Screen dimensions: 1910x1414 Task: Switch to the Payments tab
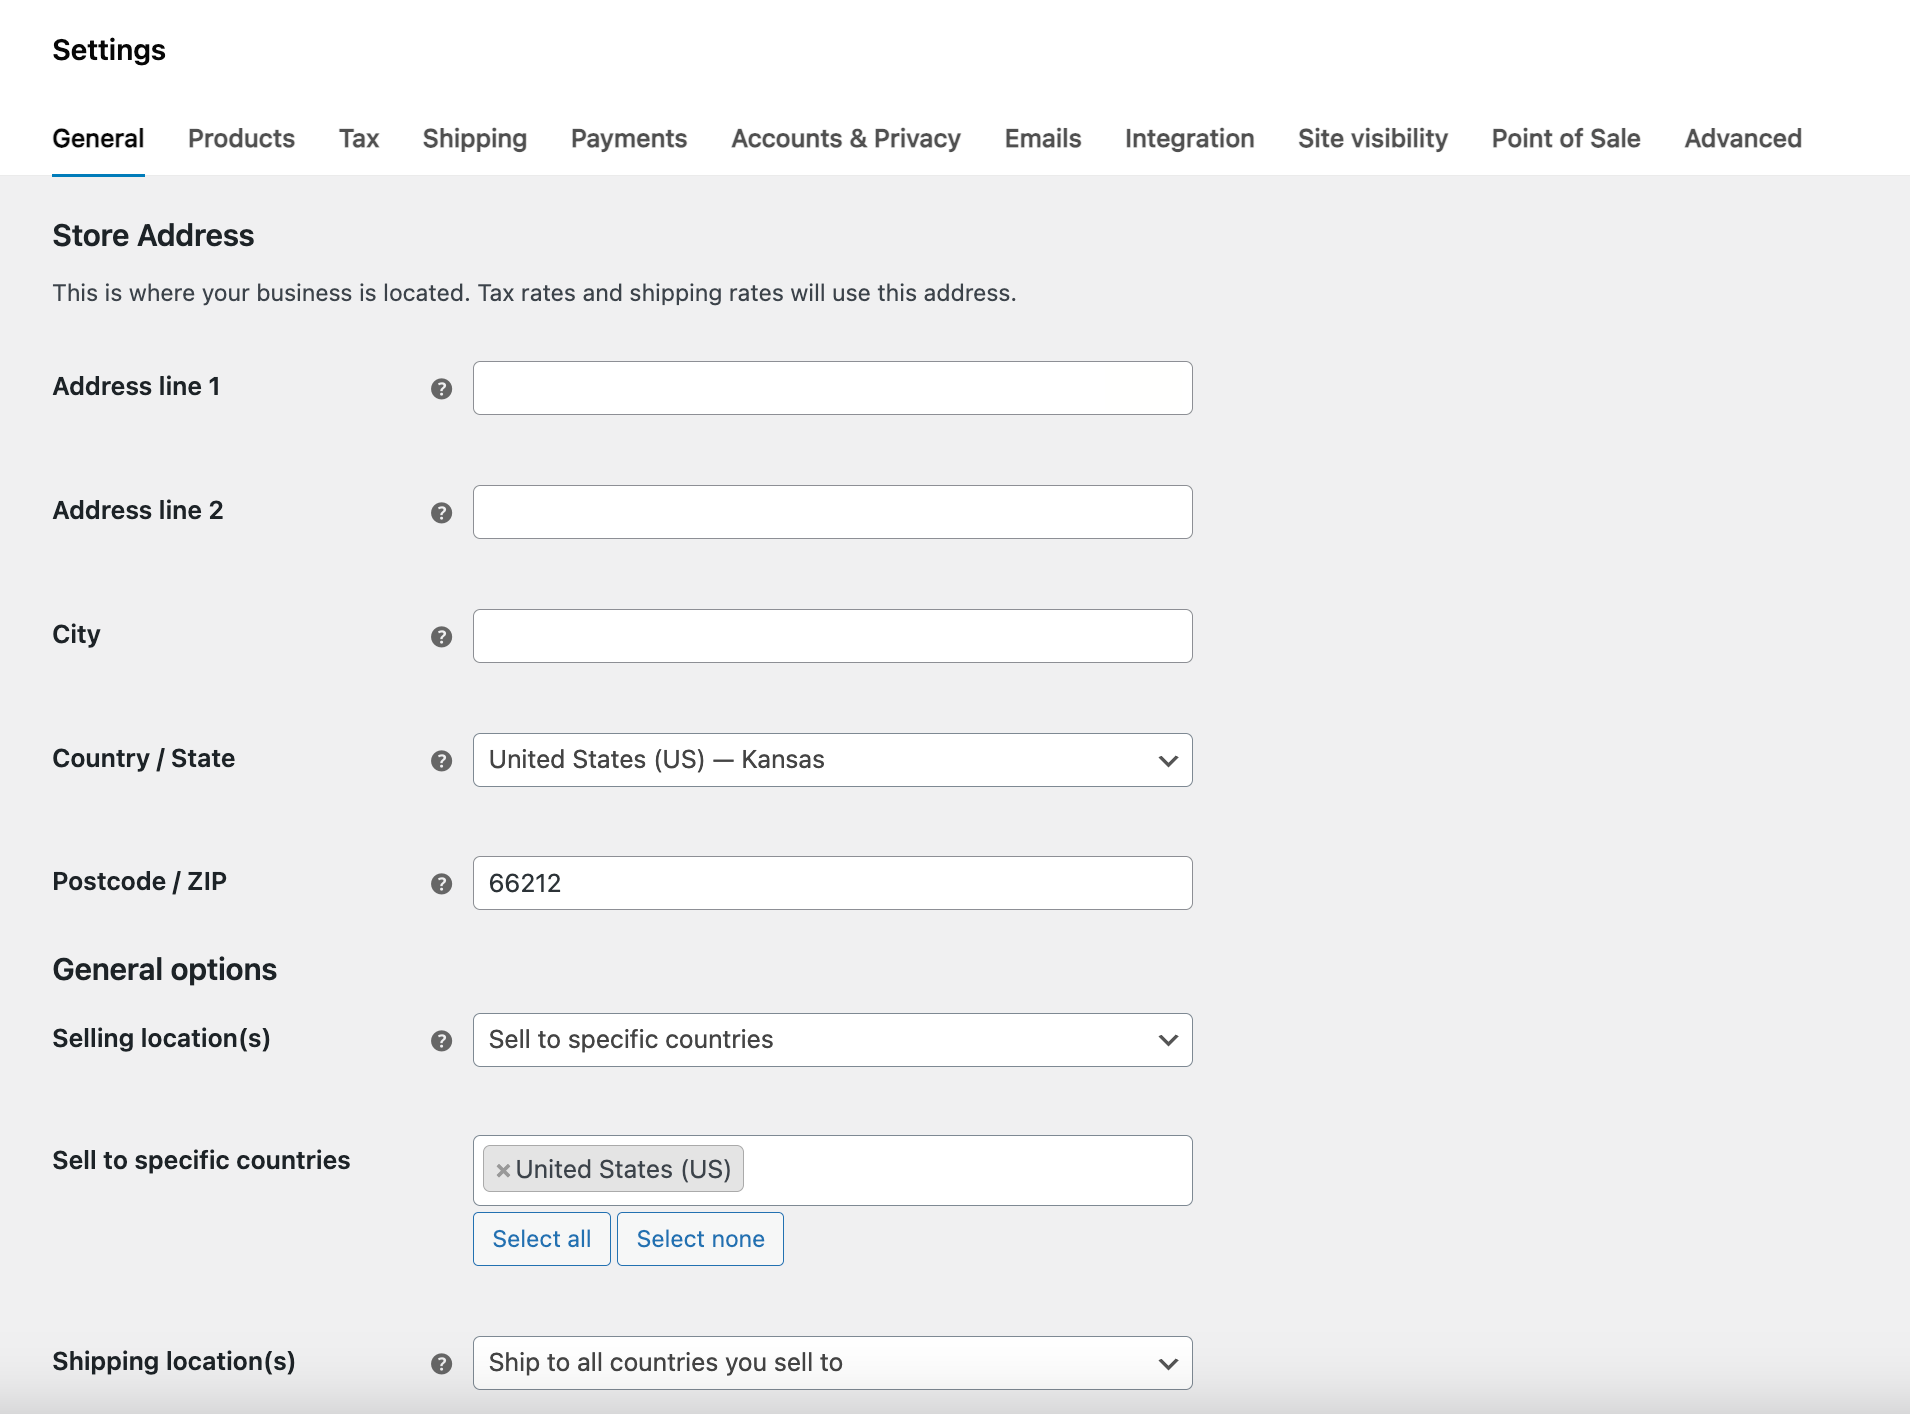click(628, 139)
